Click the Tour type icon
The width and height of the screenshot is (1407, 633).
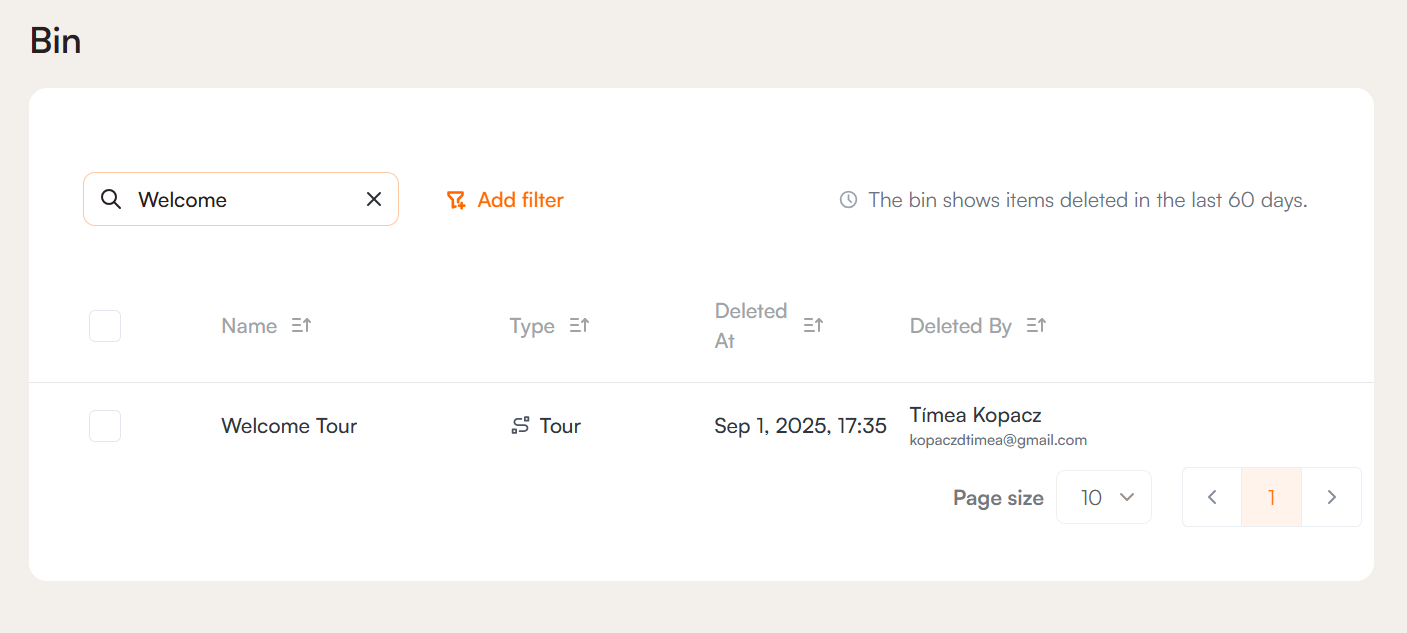520,425
